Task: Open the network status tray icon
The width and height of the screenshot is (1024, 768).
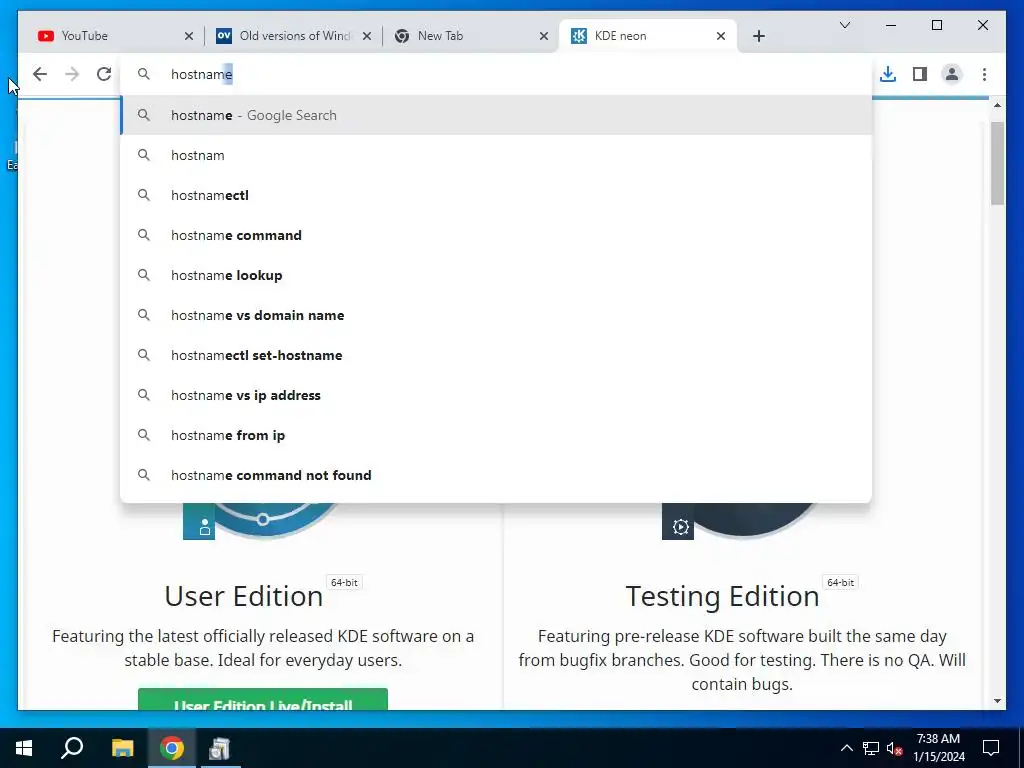Action: tap(871, 748)
